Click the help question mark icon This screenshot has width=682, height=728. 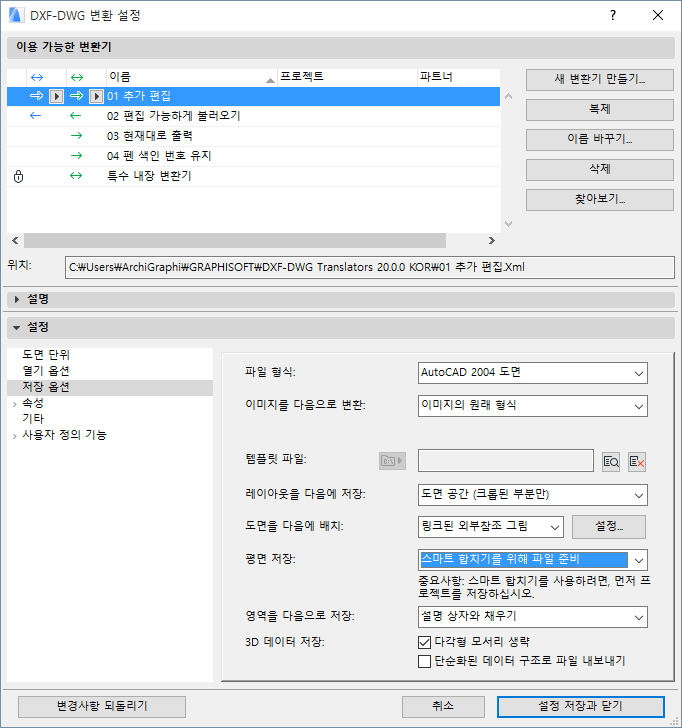point(613,15)
